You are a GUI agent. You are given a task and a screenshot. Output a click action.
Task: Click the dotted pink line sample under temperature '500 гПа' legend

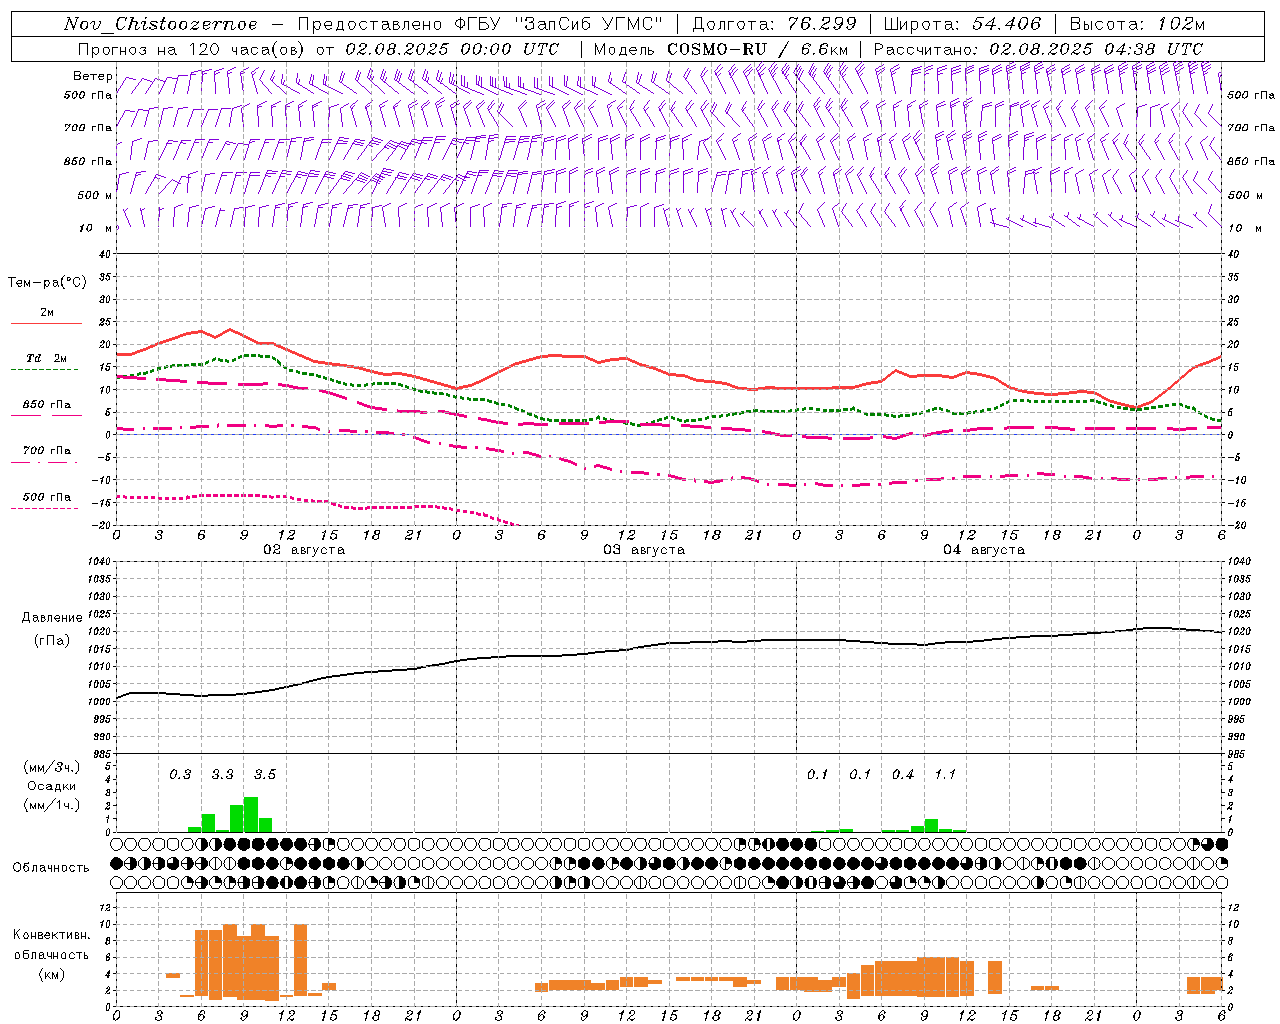coord(45,508)
